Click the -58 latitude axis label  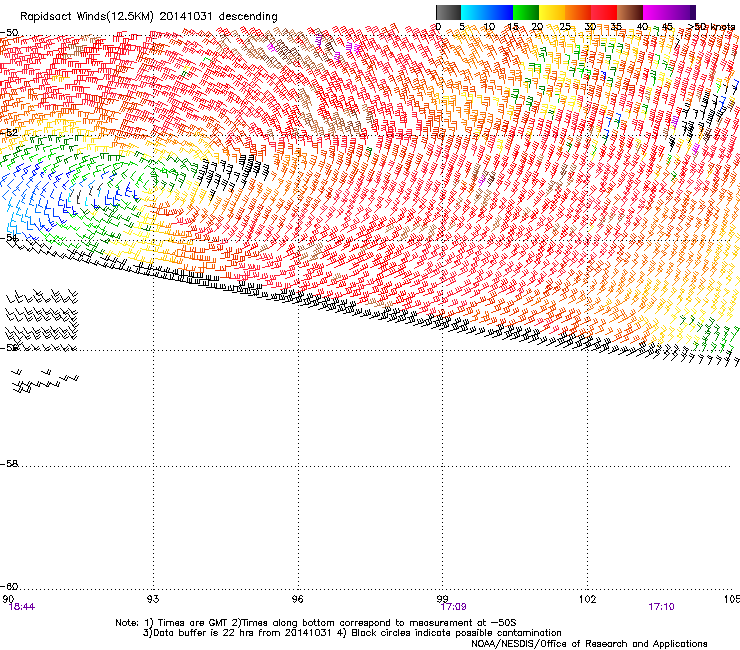pos(9,464)
